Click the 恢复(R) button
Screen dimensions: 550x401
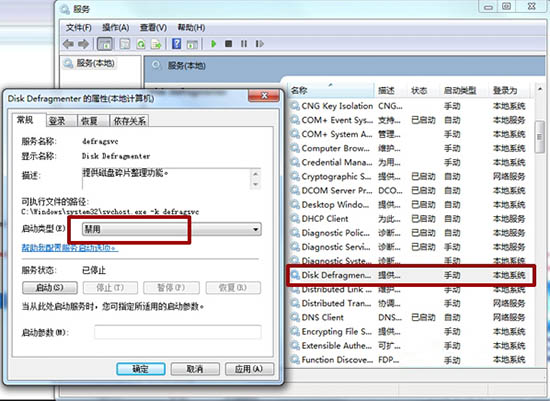[x=233, y=288]
